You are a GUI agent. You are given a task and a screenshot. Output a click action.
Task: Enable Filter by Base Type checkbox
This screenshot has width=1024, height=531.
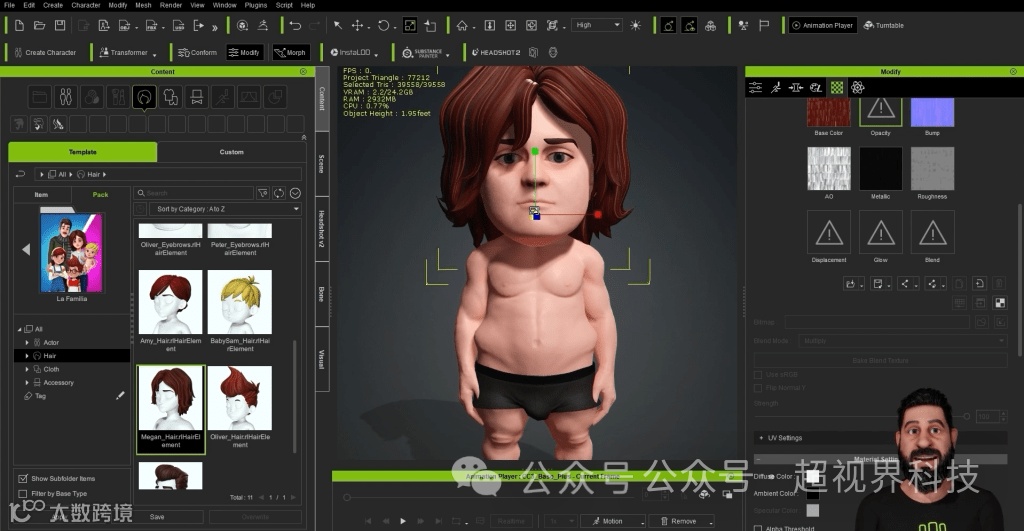23,494
